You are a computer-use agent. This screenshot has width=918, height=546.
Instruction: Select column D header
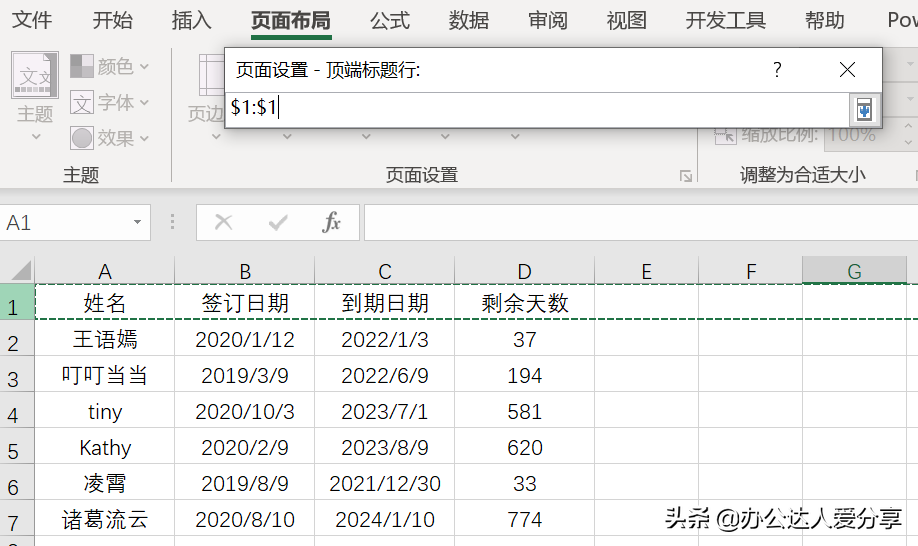tap(525, 271)
